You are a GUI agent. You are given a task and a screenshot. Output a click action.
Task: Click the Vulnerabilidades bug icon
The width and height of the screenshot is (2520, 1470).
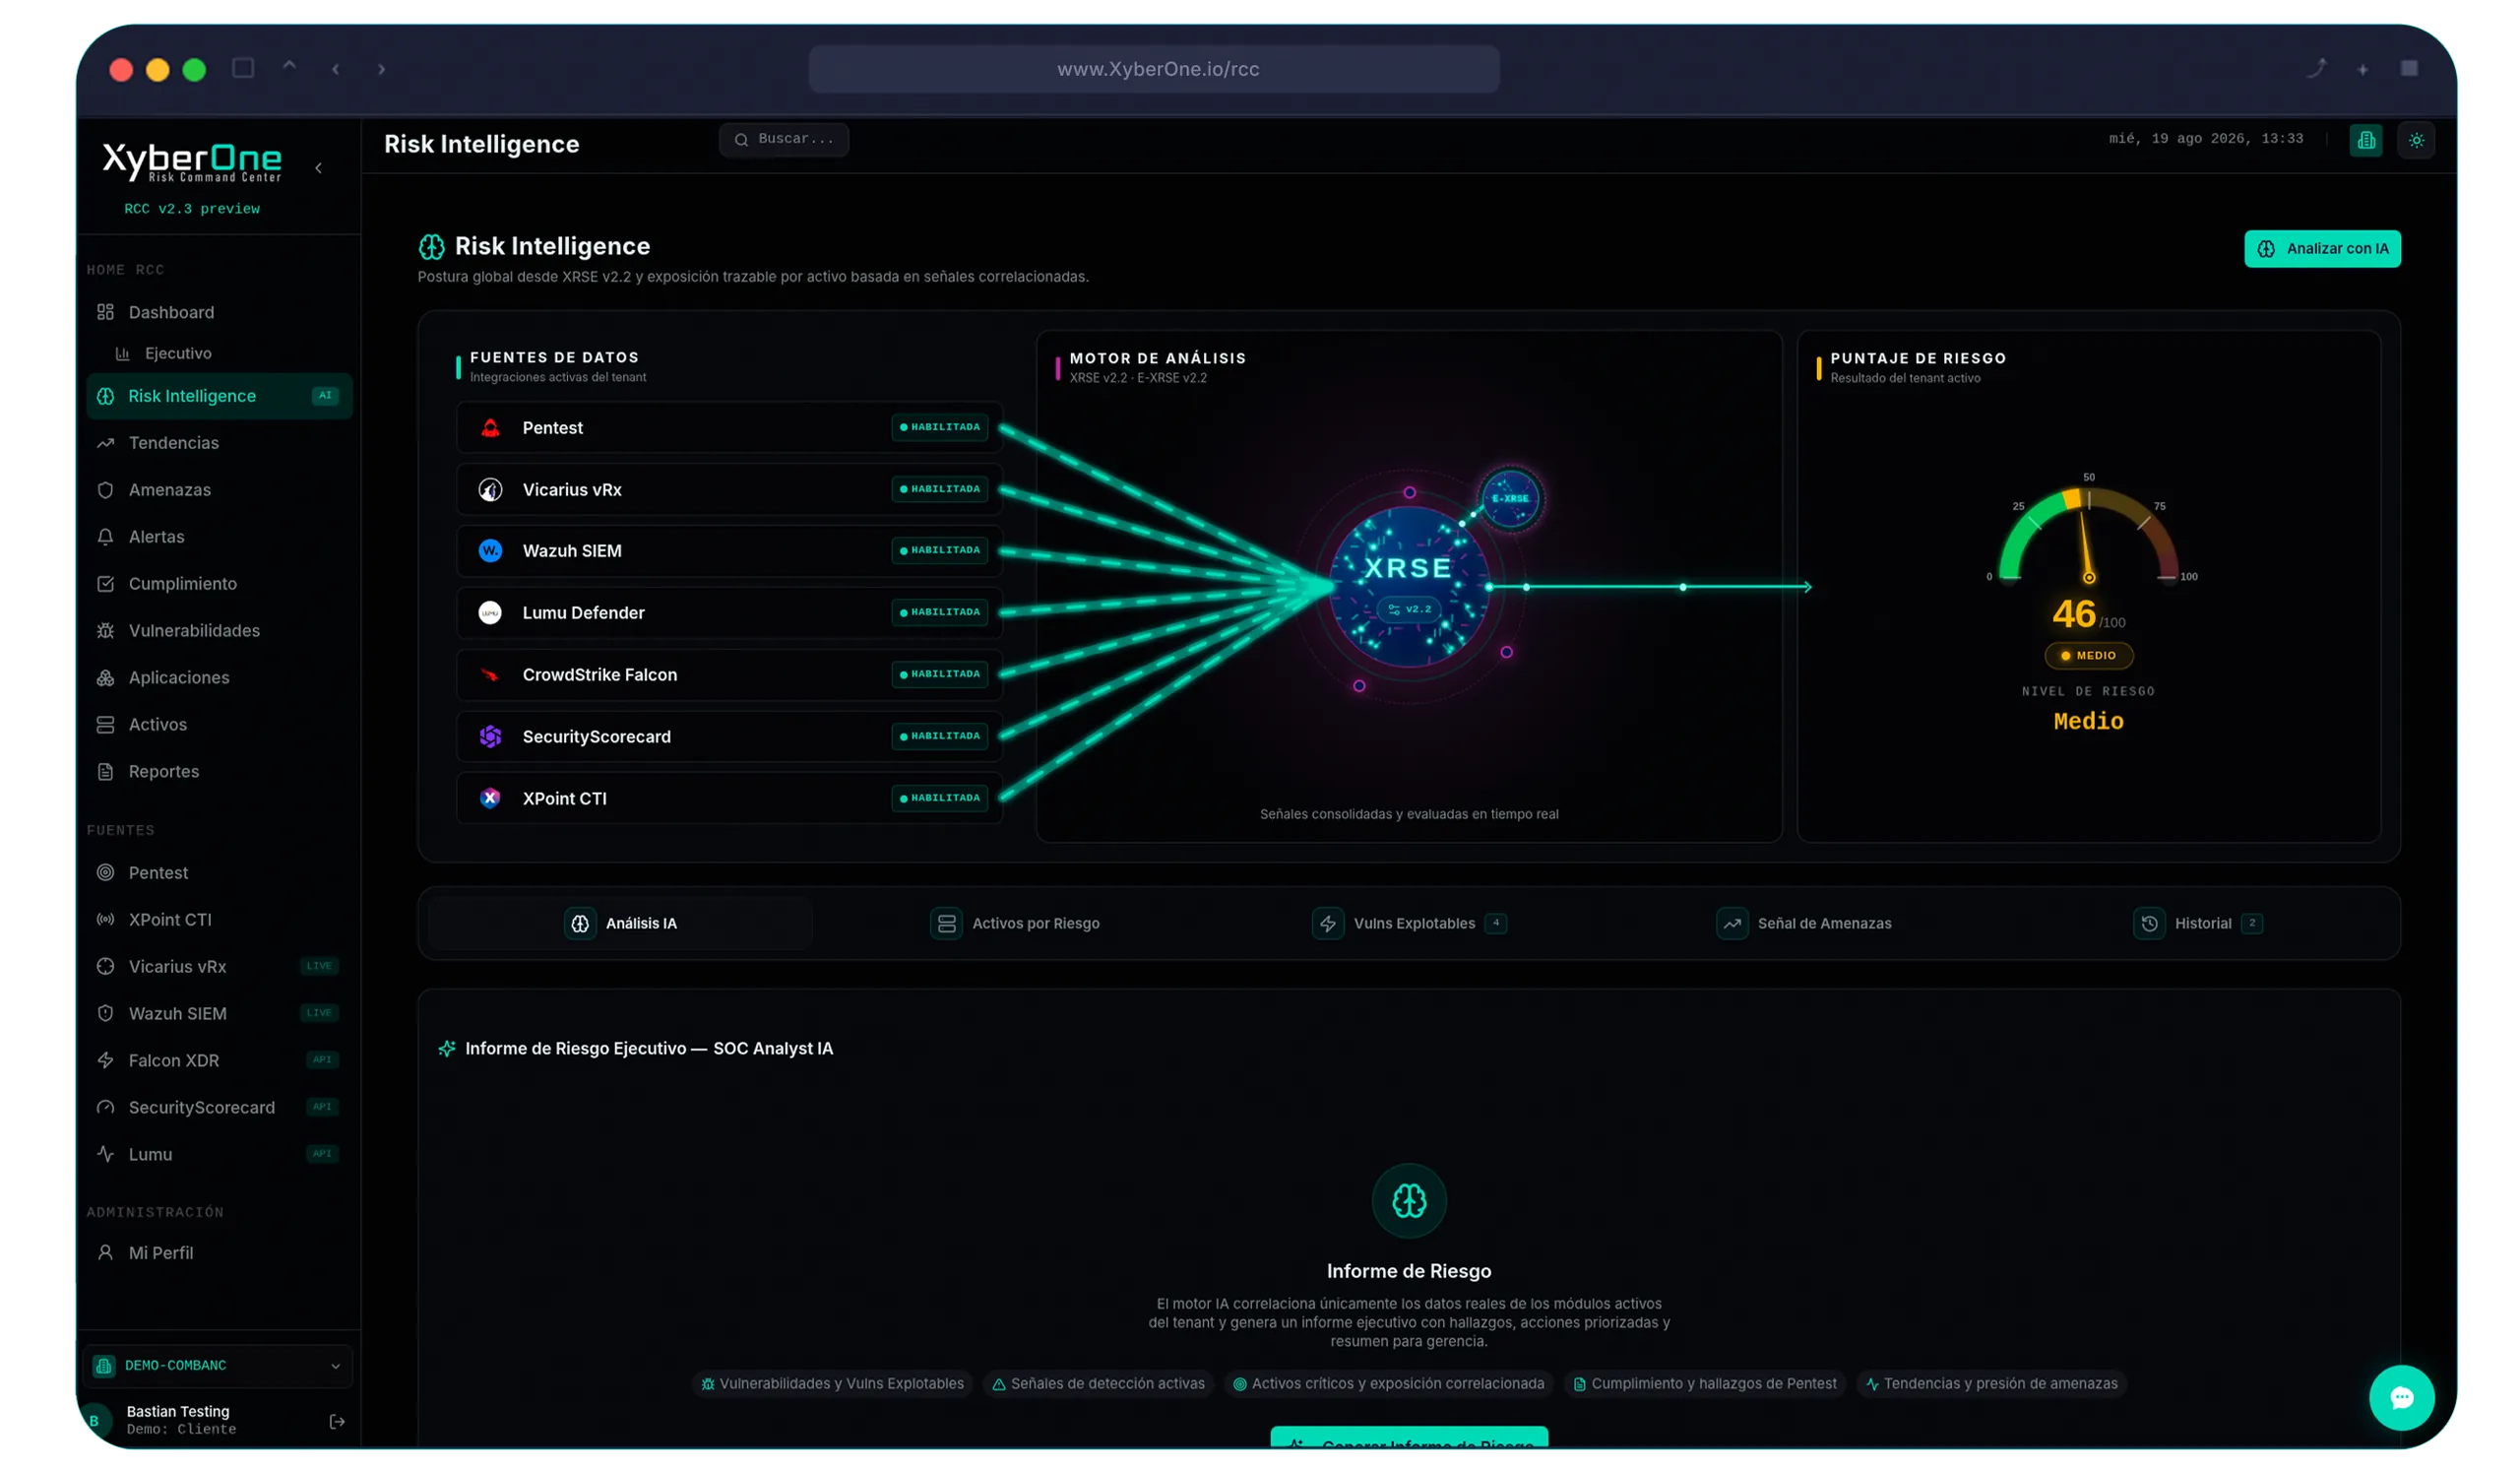(x=105, y=631)
